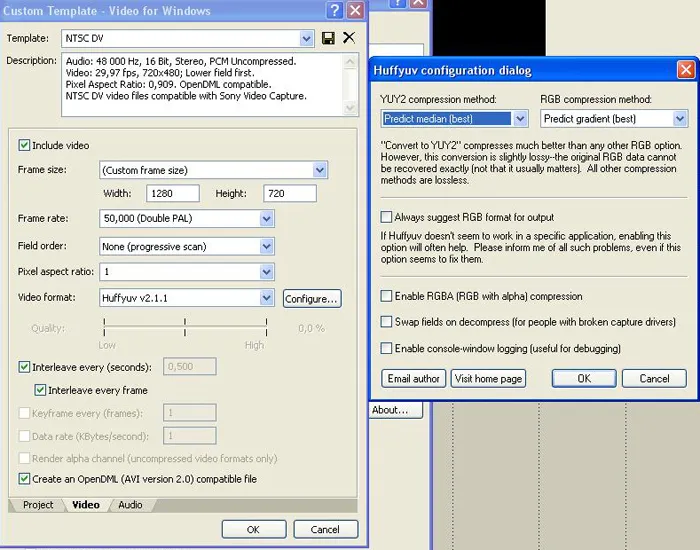Viewport: 700px width, 550px height.
Task: Click the help question mark button
Action: [x=334, y=11]
